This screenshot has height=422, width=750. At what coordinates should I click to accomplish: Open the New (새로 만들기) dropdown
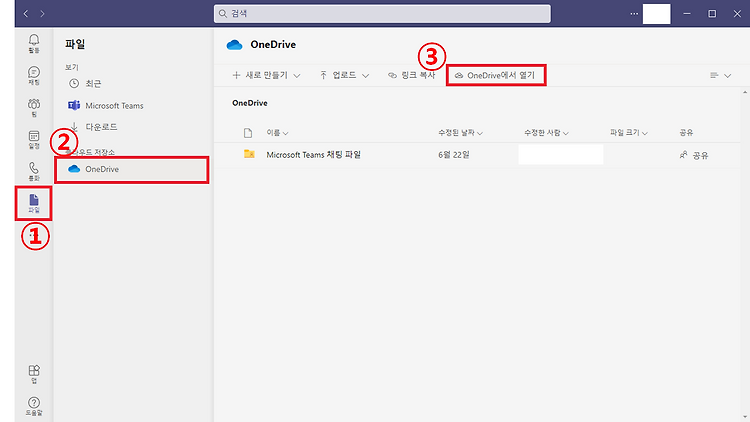click(266, 75)
